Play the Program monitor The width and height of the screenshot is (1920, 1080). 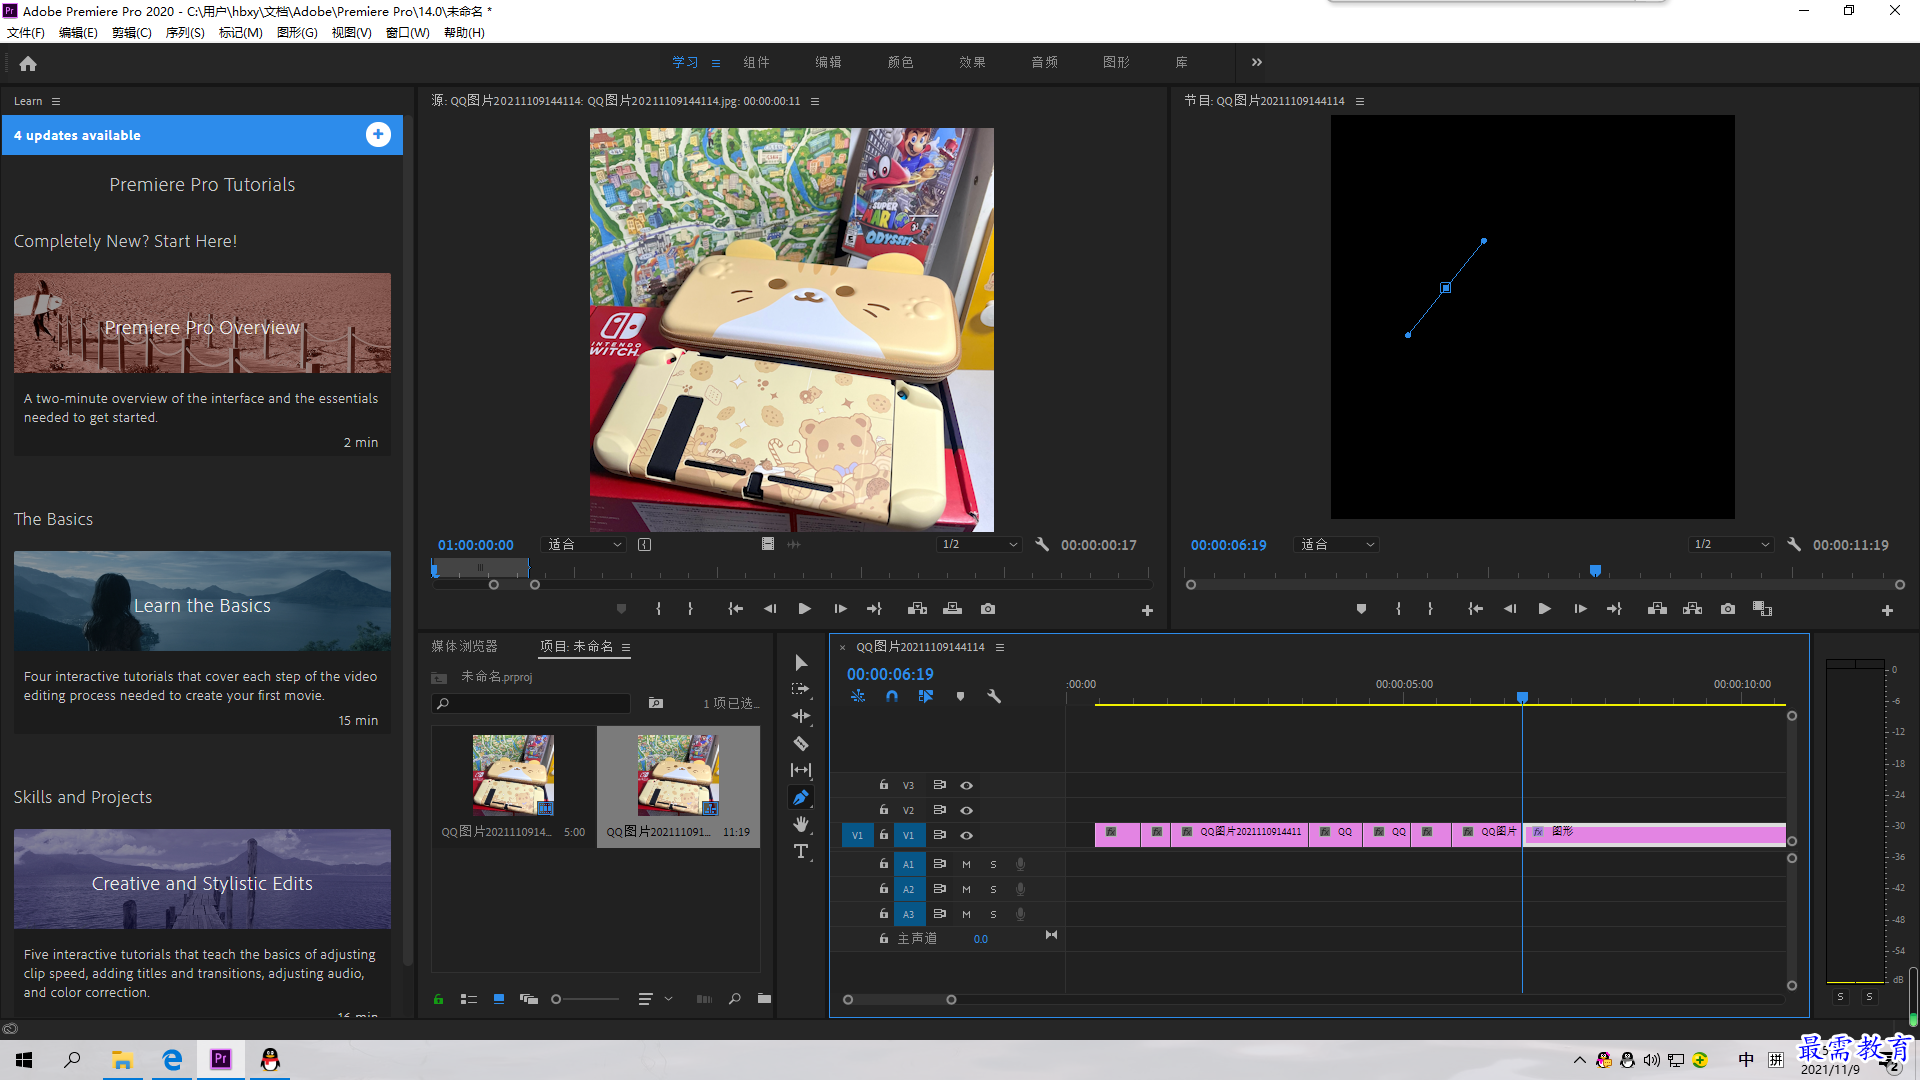pos(1544,609)
